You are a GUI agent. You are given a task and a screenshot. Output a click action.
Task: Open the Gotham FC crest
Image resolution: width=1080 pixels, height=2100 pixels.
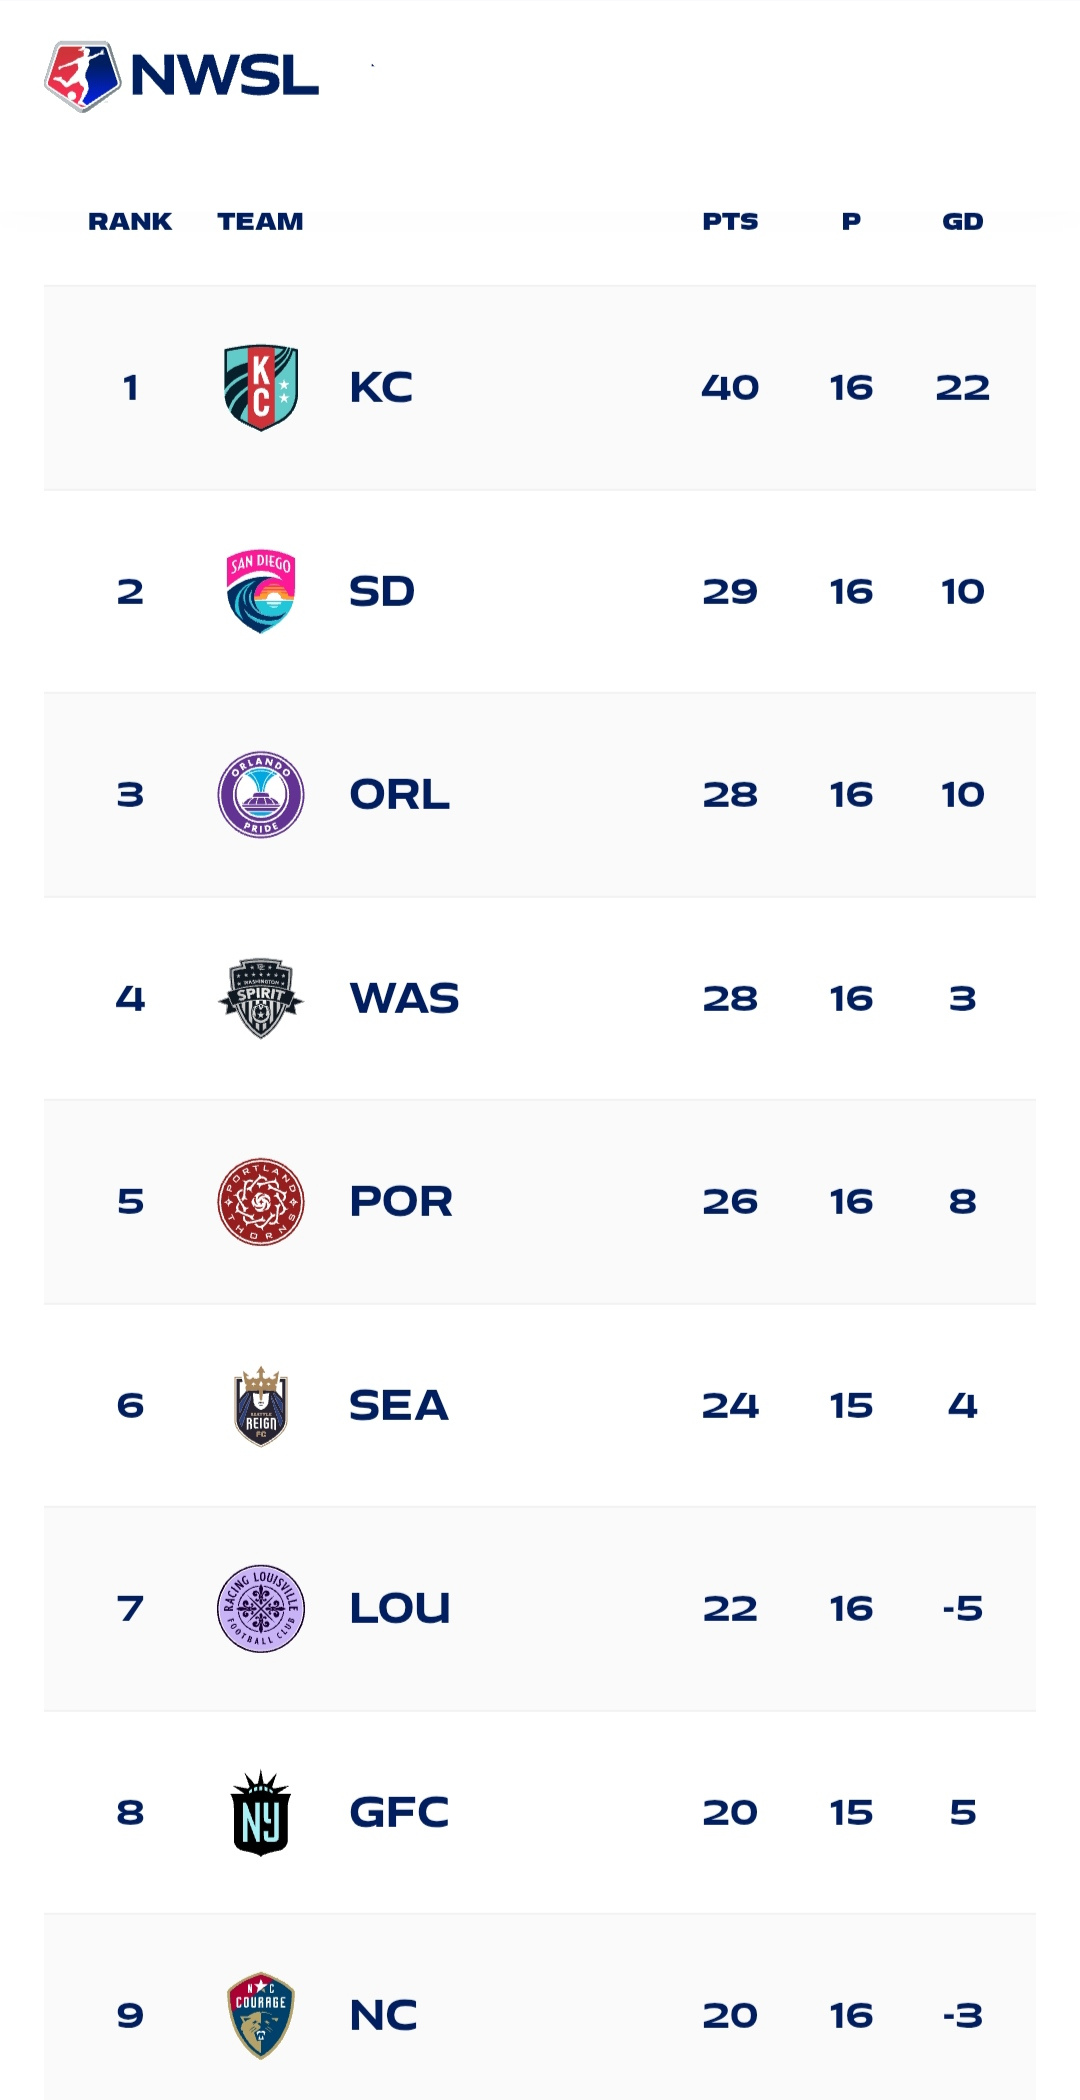[x=261, y=1813]
